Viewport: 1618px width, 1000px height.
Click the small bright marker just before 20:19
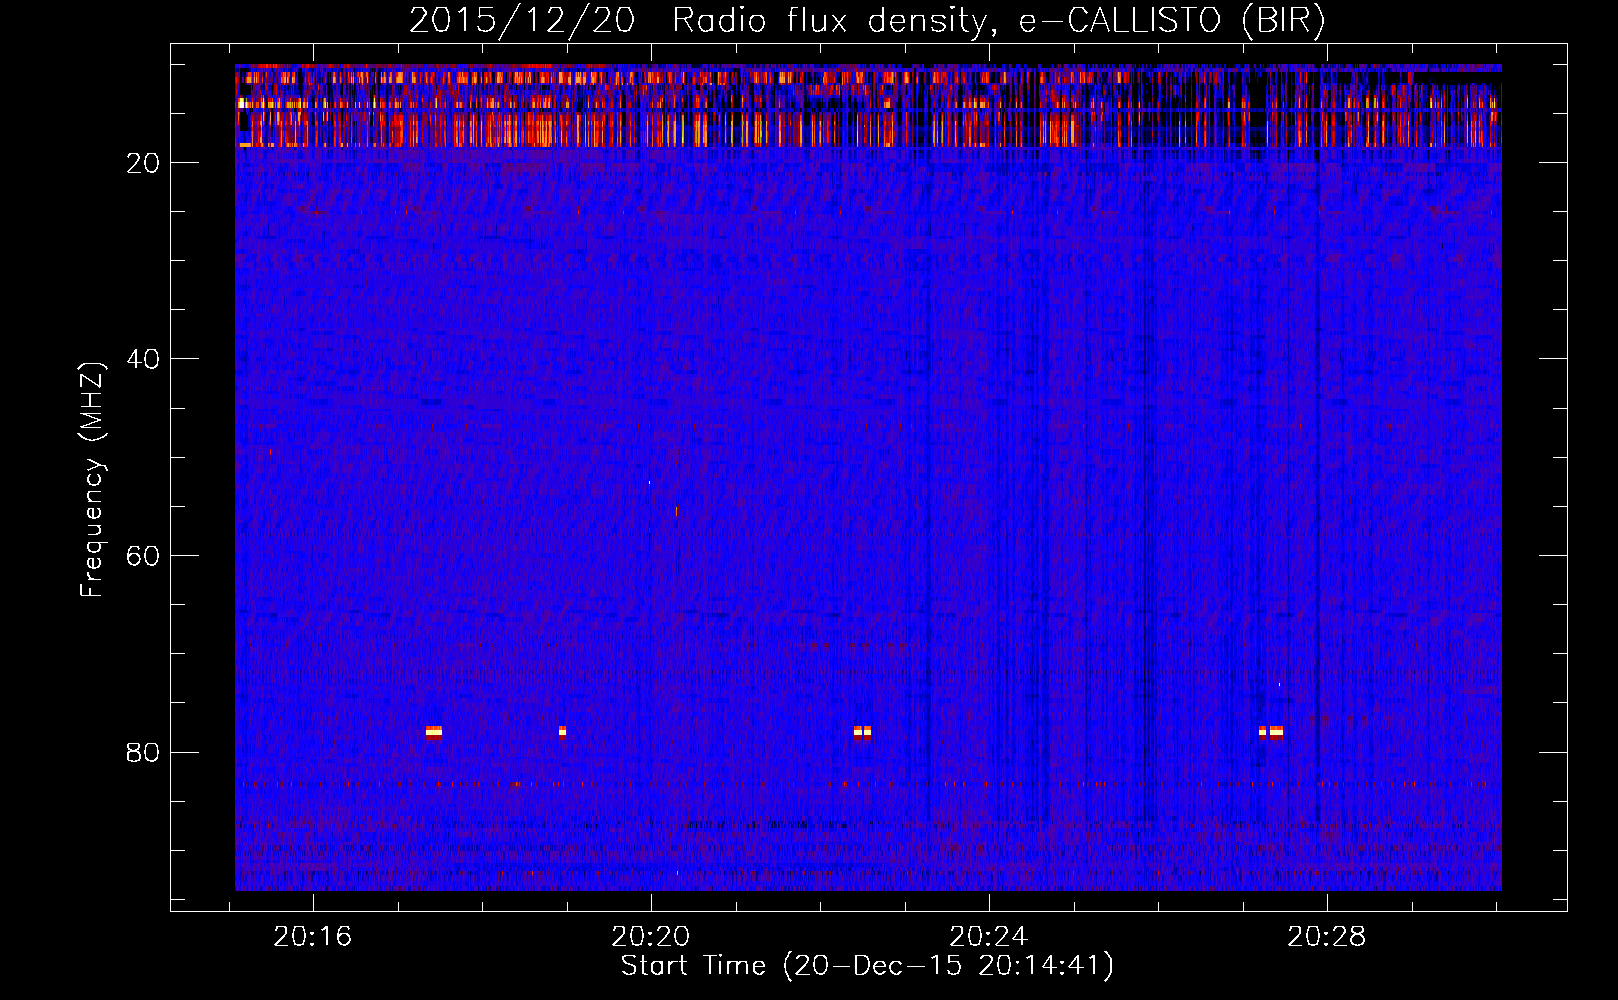[562, 732]
